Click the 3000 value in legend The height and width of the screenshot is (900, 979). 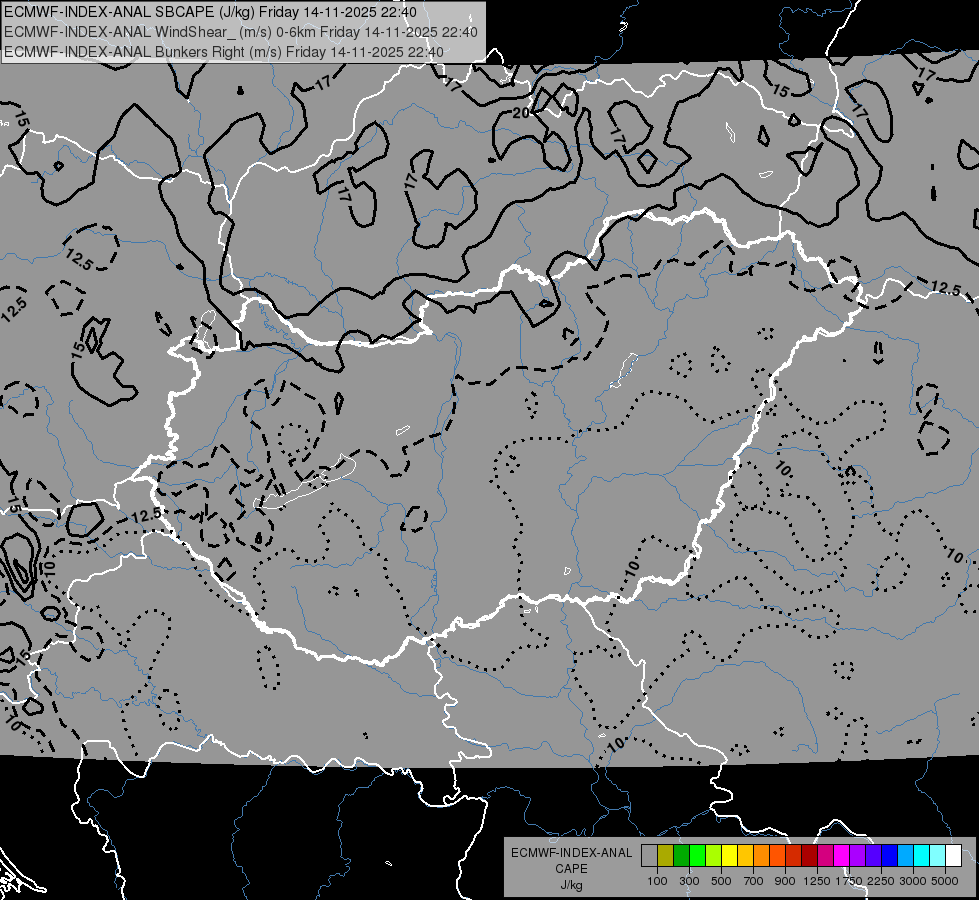(x=913, y=881)
